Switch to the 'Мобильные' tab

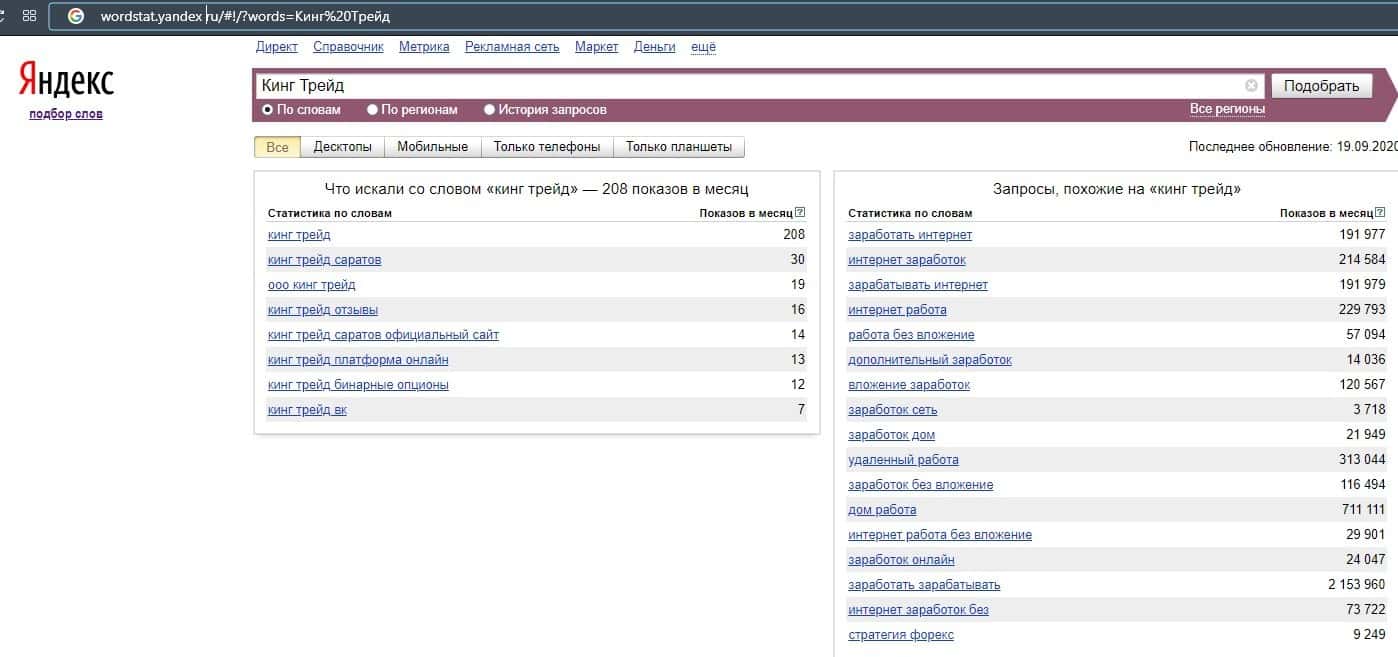pos(432,147)
